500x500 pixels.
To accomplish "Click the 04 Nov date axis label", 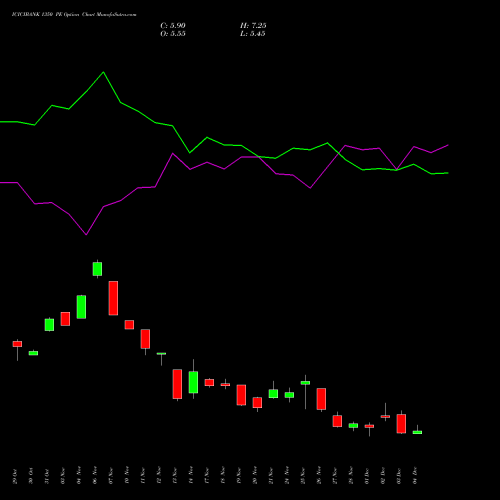I will tap(79, 476).
